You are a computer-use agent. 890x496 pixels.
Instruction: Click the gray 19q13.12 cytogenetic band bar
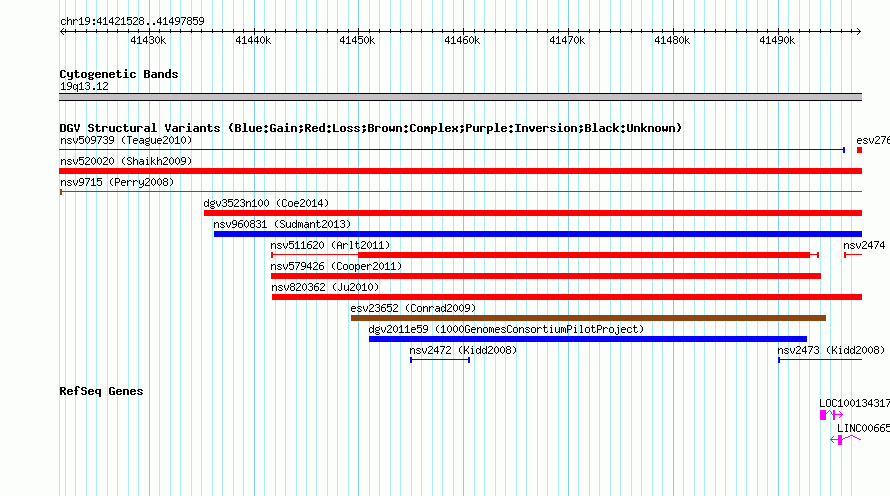(460, 97)
